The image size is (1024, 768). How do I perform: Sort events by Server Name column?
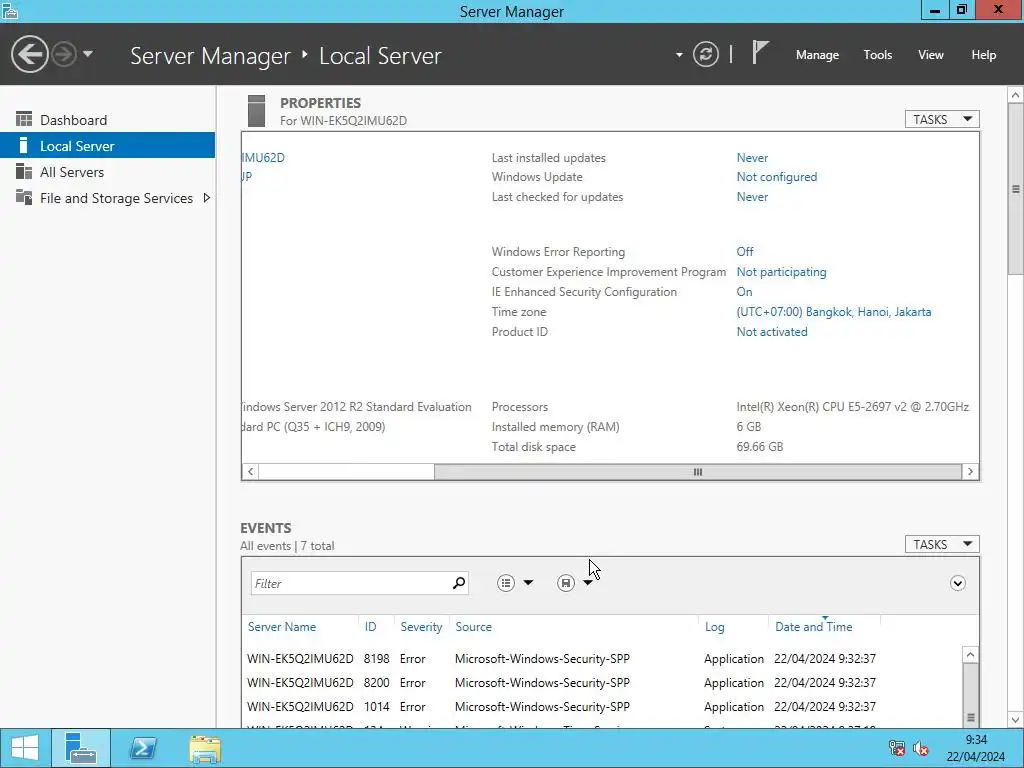point(281,626)
